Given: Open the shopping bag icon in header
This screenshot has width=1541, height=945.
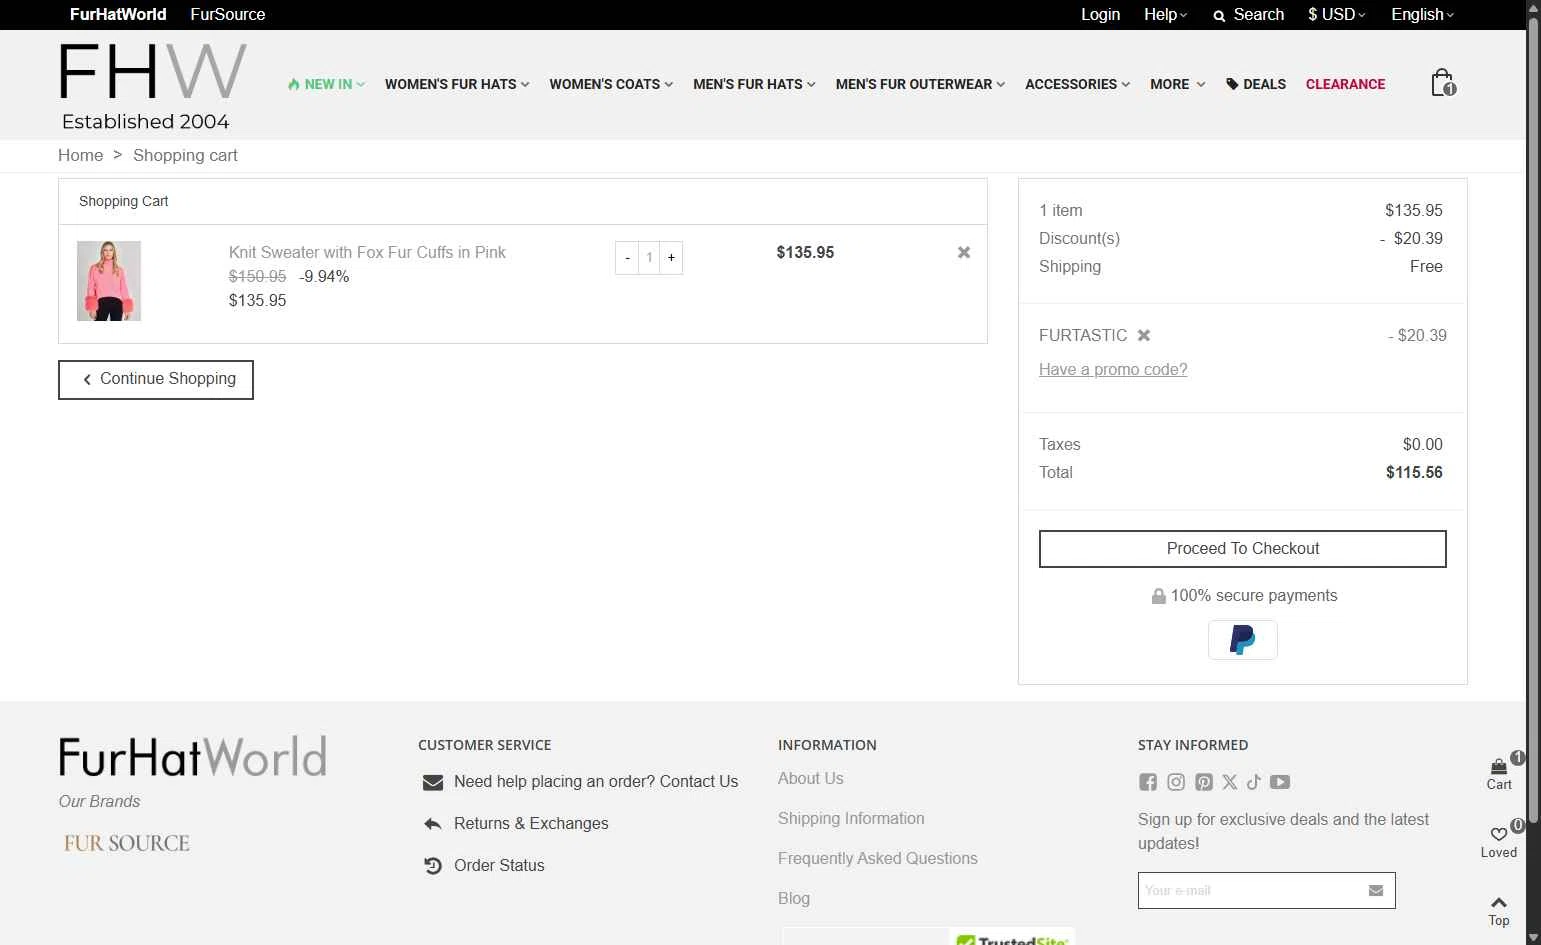Looking at the screenshot, I should click(x=1442, y=82).
